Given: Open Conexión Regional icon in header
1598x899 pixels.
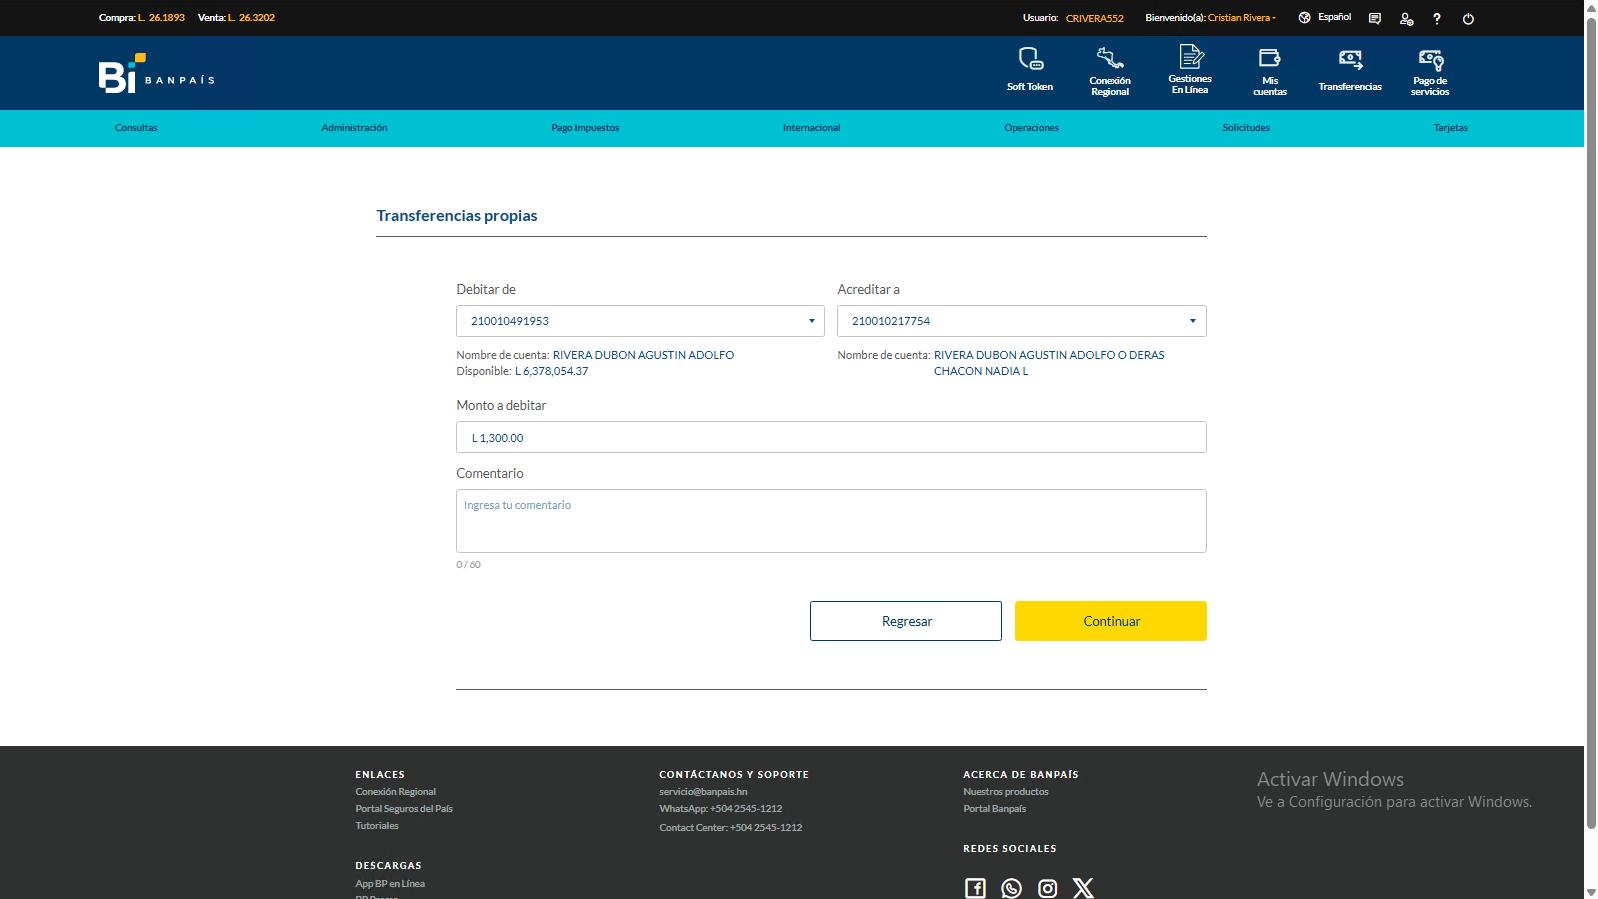Looking at the screenshot, I should tap(1110, 59).
